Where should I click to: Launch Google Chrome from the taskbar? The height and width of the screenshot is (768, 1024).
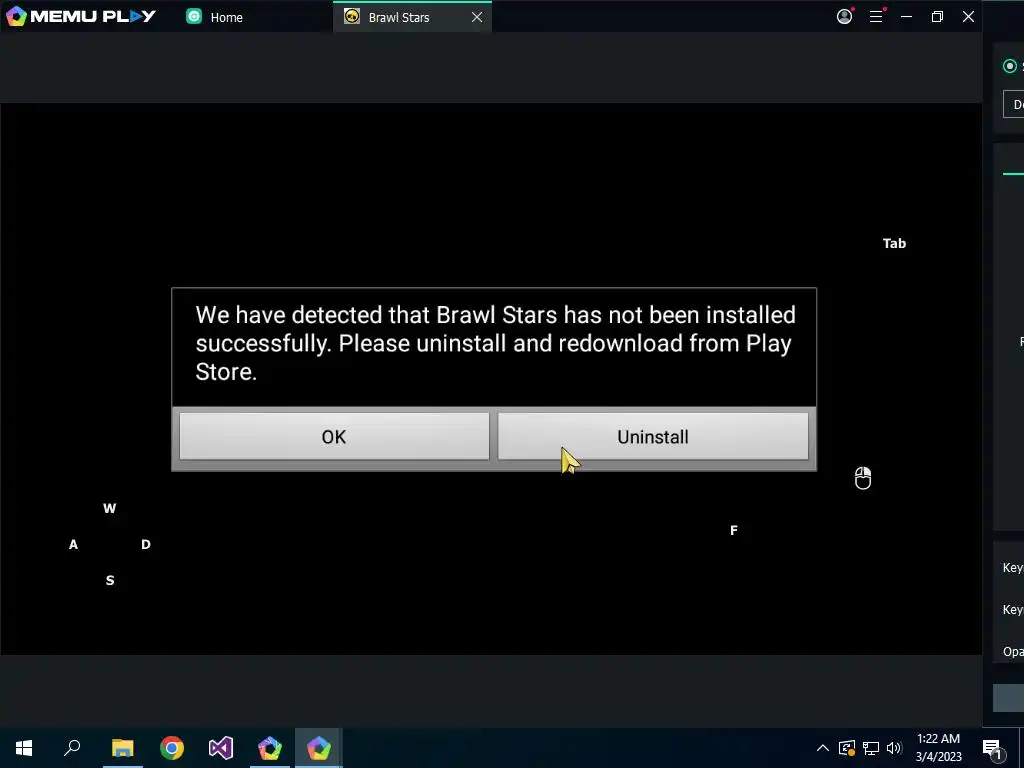coord(172,748)
